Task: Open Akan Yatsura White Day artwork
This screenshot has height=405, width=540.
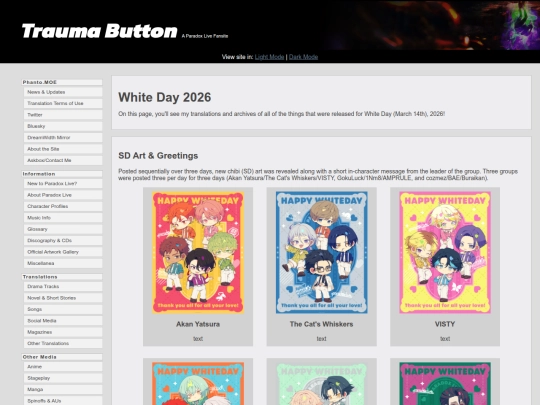Action: (x=198, y=252)
